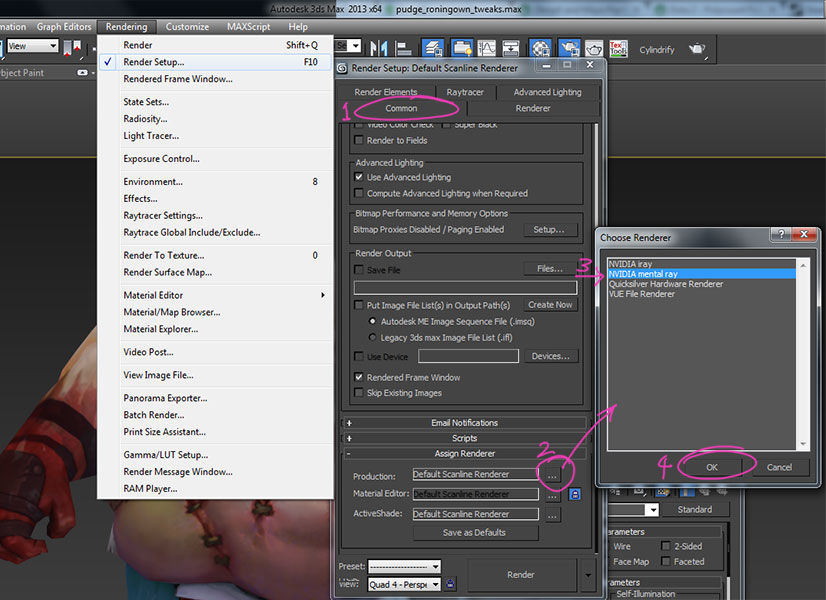Enable Compute Advanced Lighting when Required
The width and height of the screenshot is (826, 600).
click(359, 193)
